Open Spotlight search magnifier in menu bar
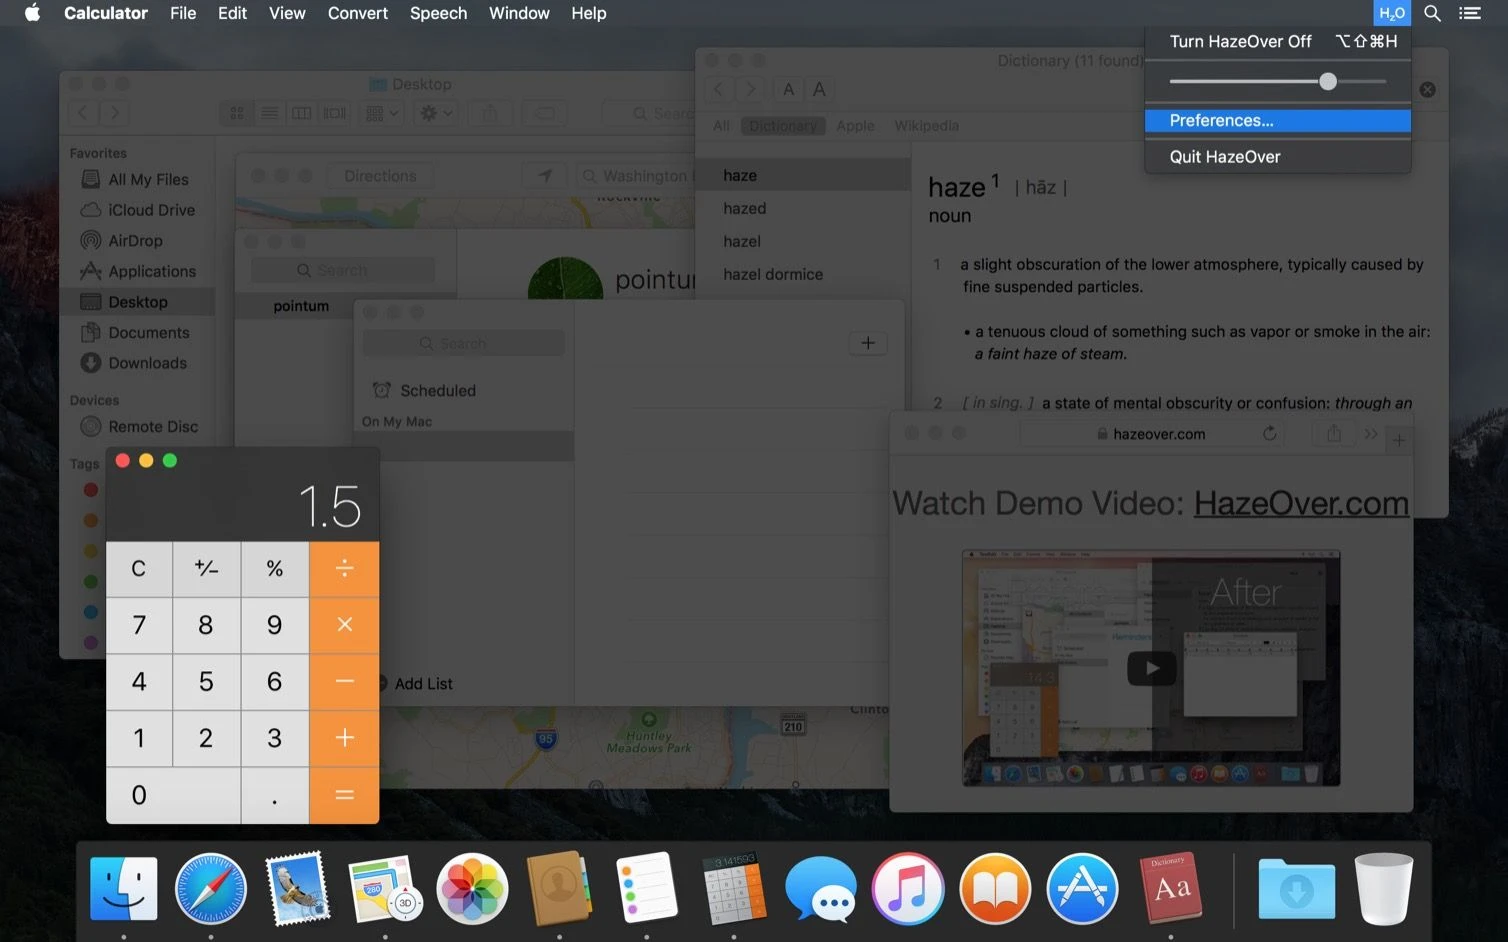This screenshot has width=1508, height=942. 1432,13
